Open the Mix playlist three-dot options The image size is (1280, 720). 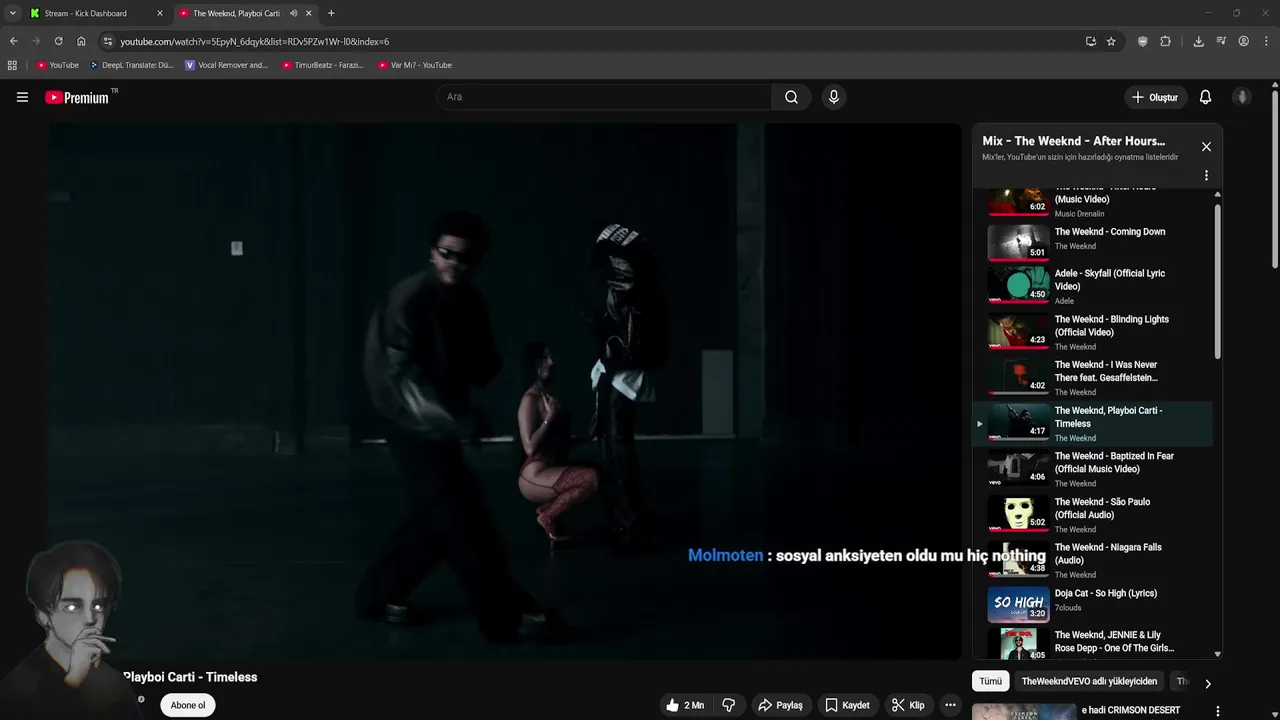[x=1206, y=175]
